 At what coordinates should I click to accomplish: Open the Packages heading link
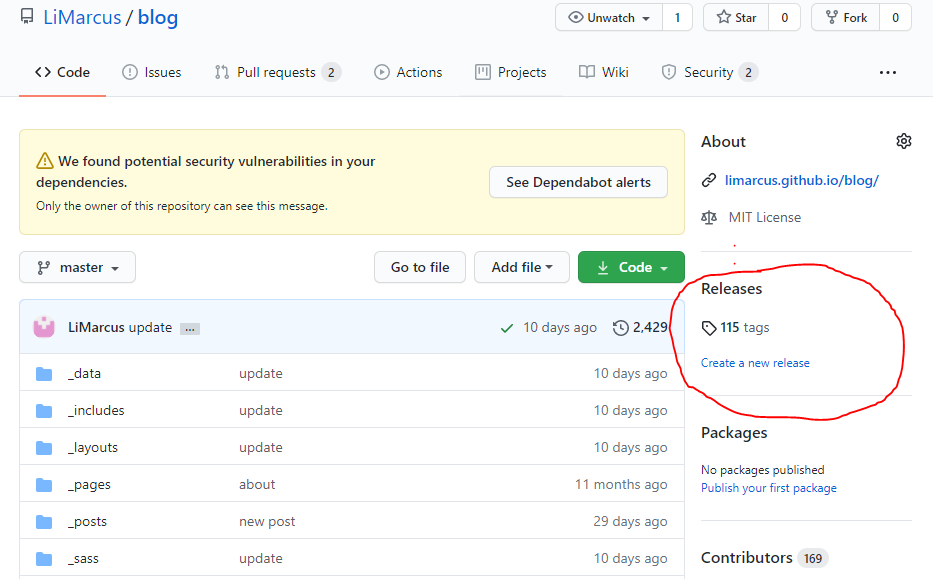[x=734, y=433]
